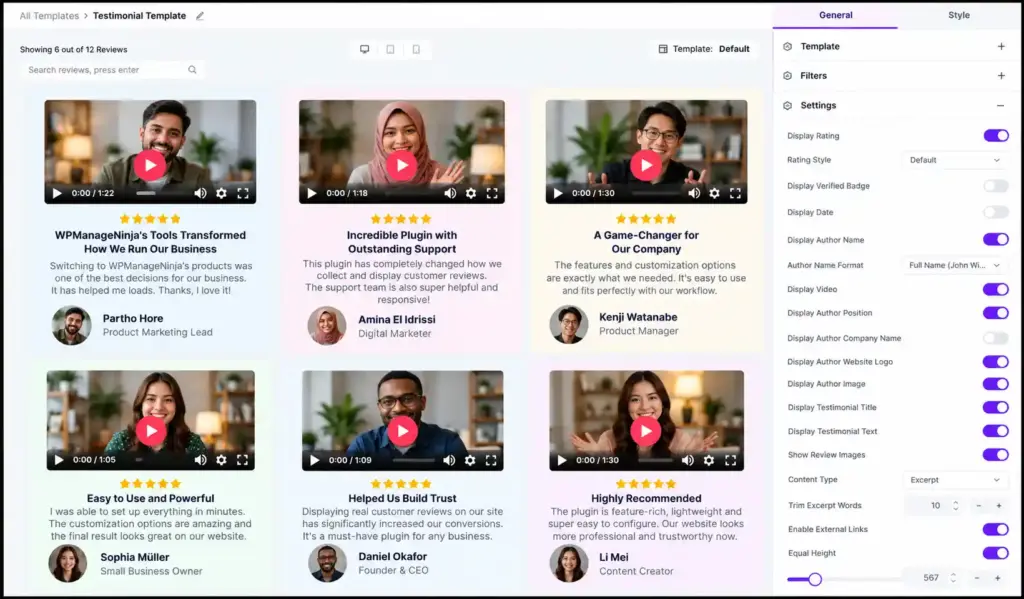Decrease Trim Excerpt Words with minus button
The width and height of the screenshot is (1024, 599).
click(x=978, y=506)
